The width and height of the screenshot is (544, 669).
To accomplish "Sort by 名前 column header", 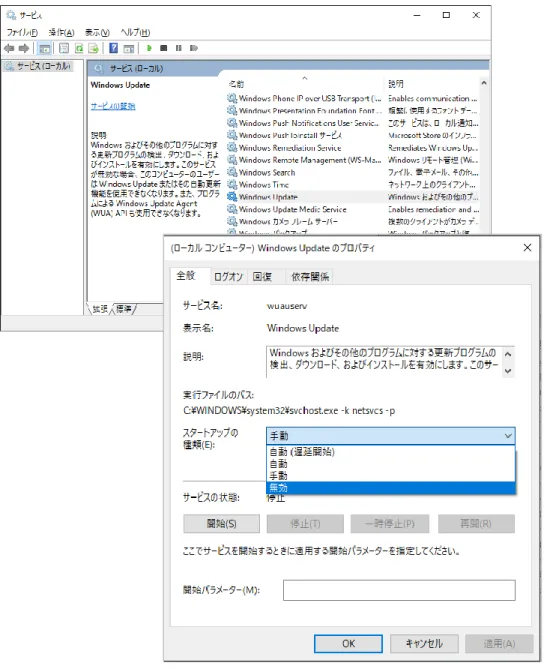I will (x=305, y=84).
